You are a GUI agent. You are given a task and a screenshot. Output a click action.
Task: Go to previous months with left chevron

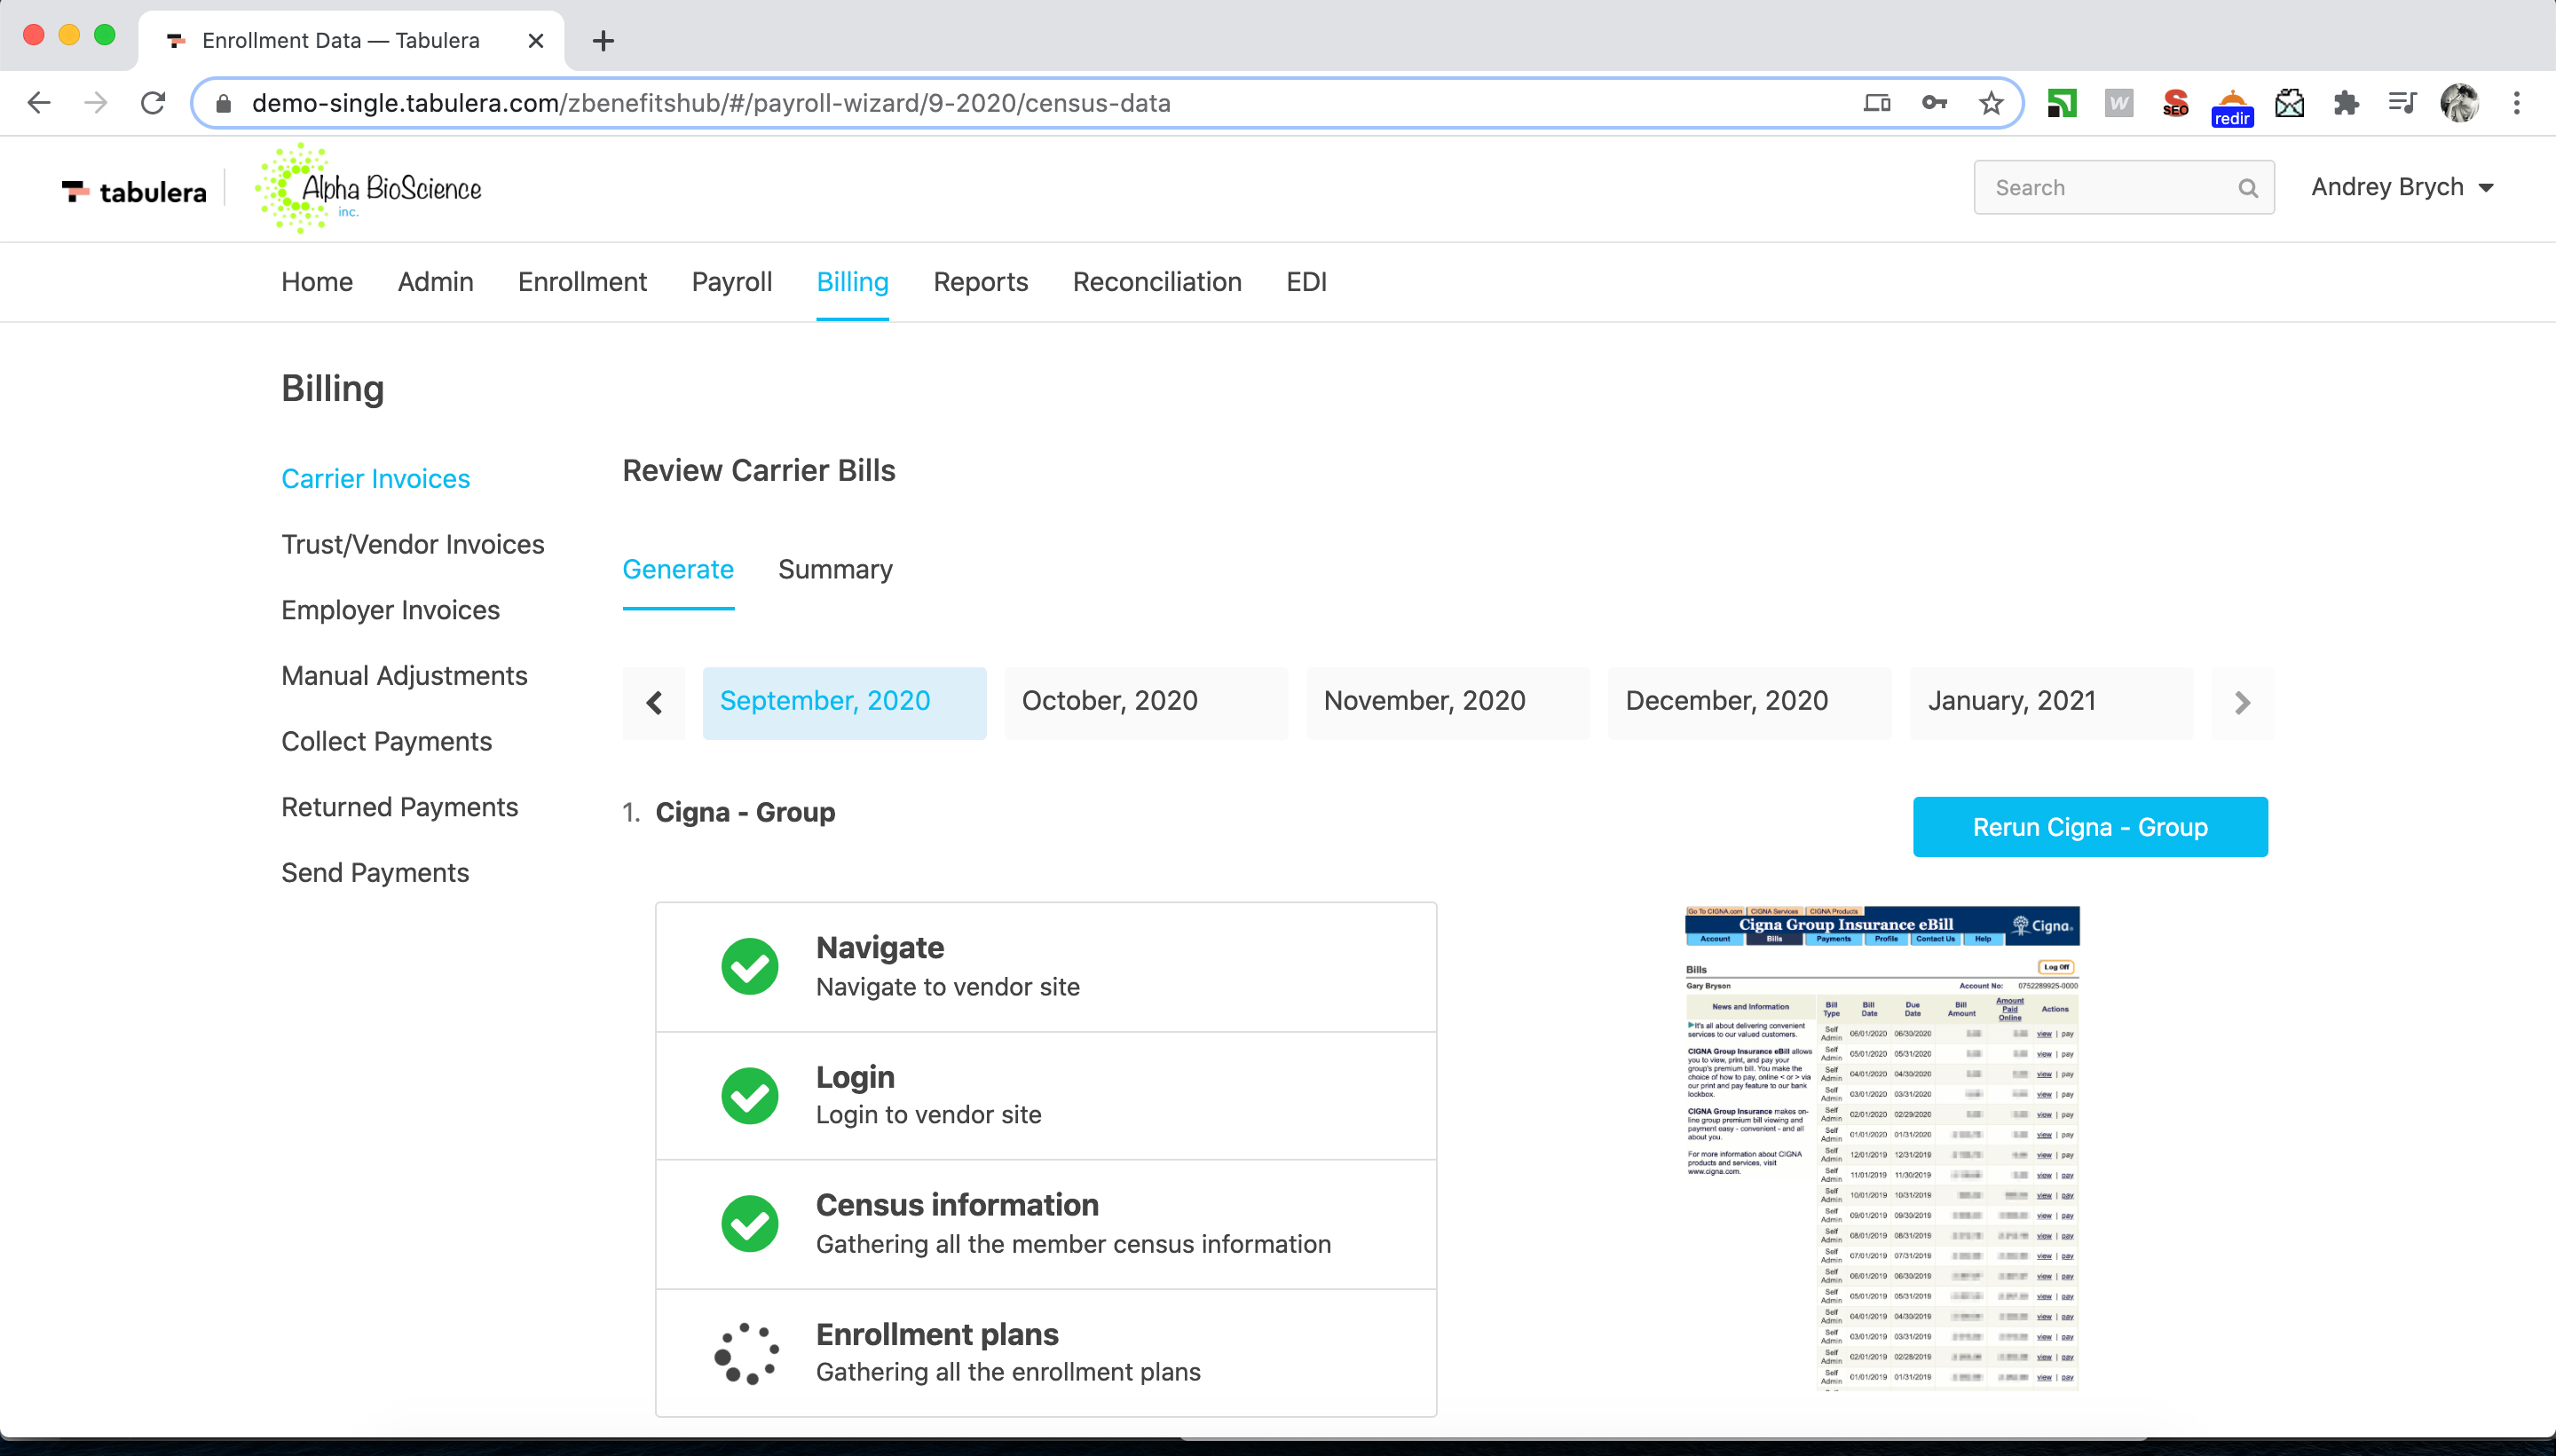654,703
